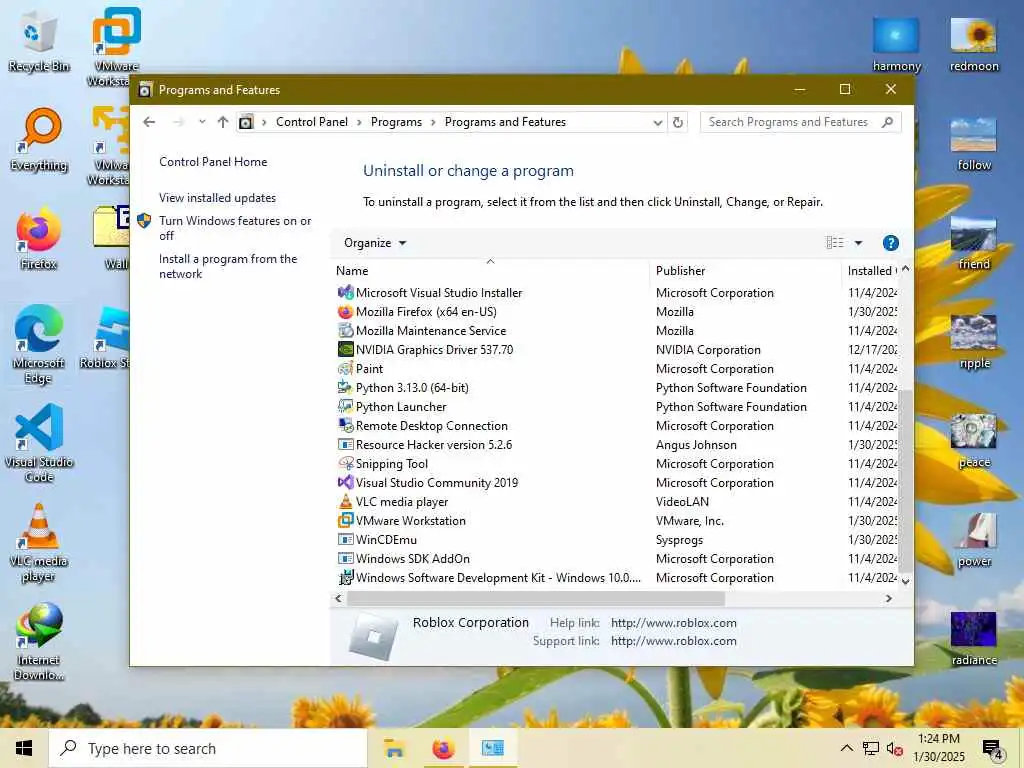Click the Angus Johnson publisher cell
Viewport: 1024px width, 768px height.
click(x=696, y=445)
